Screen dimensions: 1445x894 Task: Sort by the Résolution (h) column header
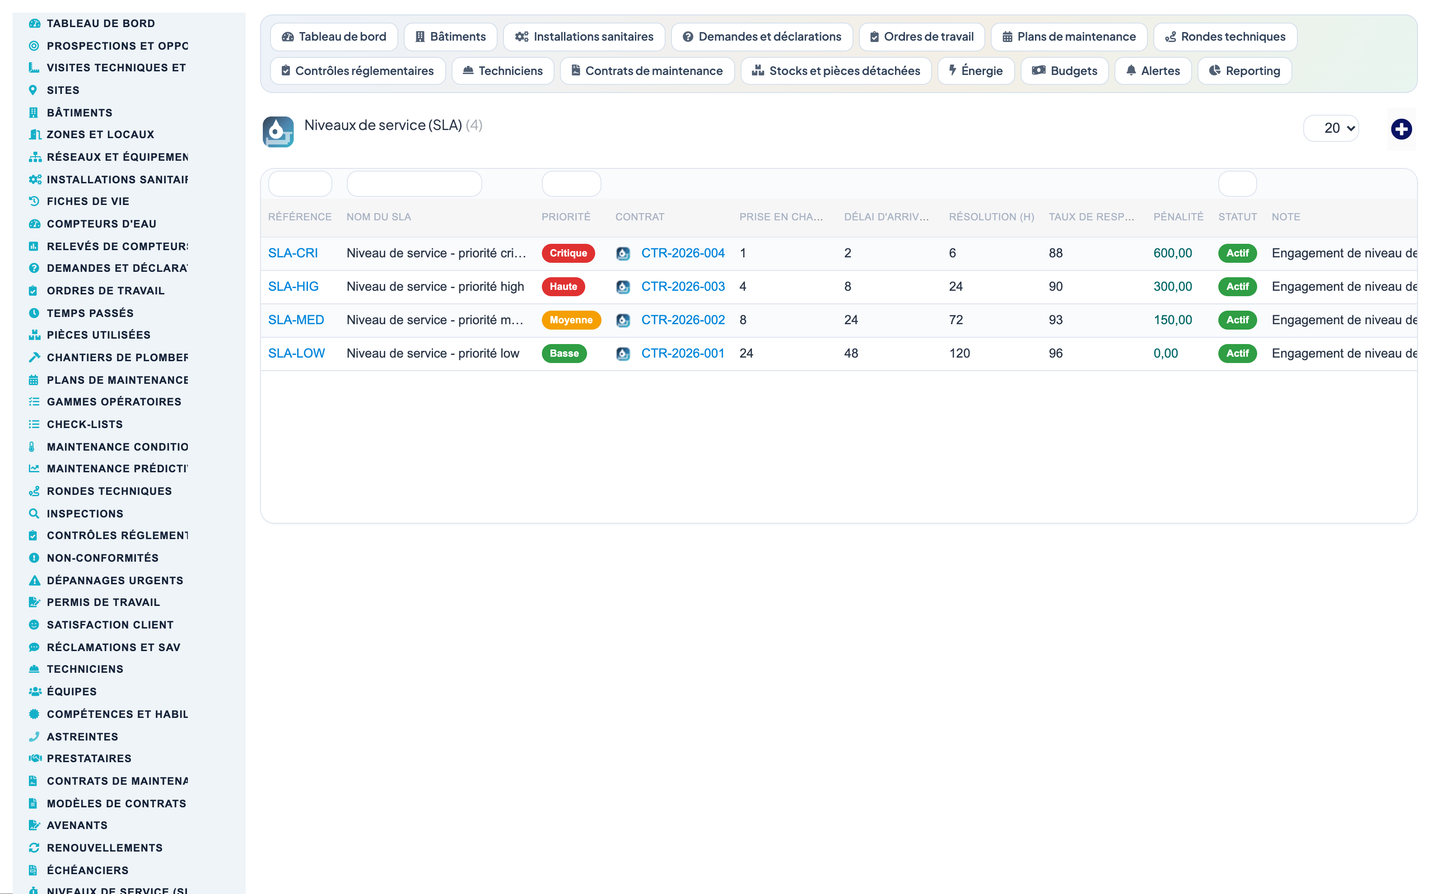[x=991, y=217]
